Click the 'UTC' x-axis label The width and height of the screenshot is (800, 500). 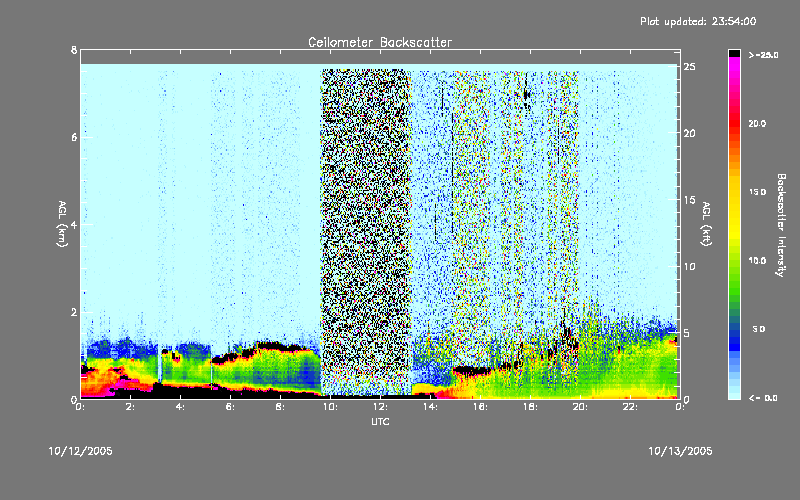point(380,422)
